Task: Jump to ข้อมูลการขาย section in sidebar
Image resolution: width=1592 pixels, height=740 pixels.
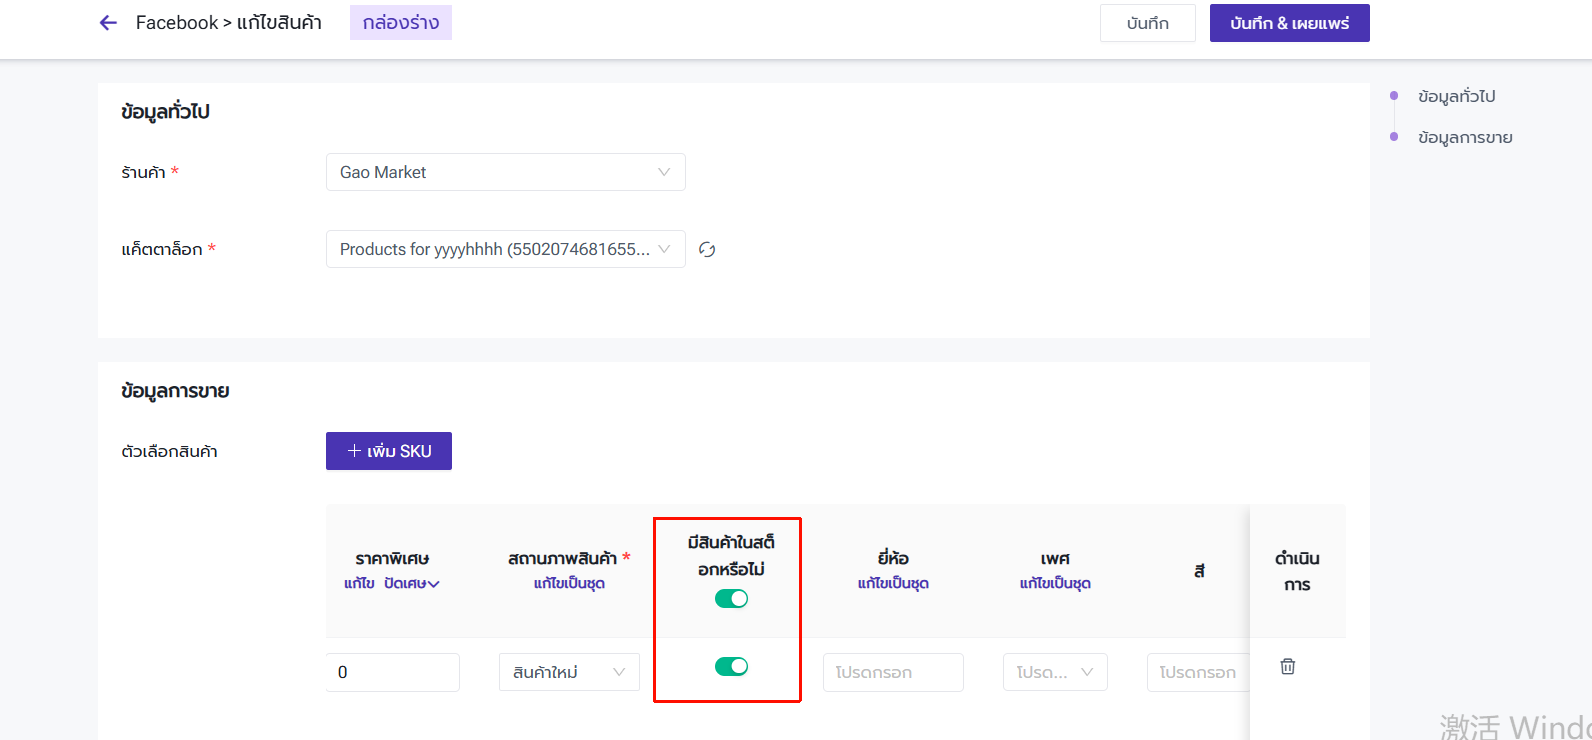Action: (x=1464, y=138)
